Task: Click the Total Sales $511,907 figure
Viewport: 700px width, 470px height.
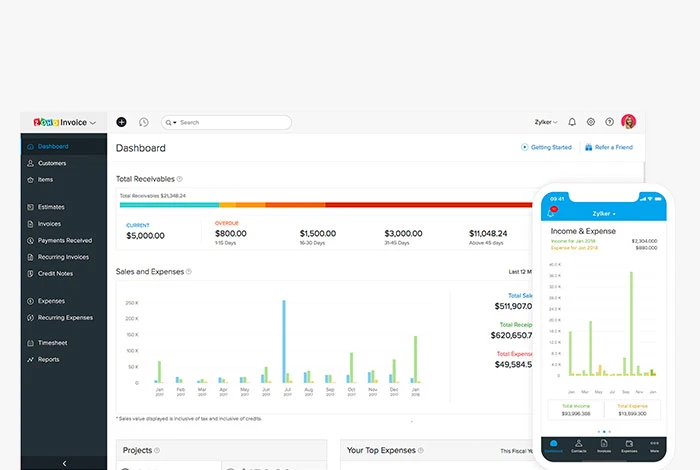Action: [513, 306]
